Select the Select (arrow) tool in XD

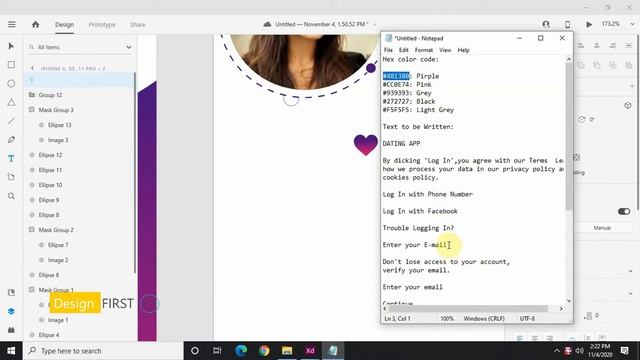(x=11, y=46)
